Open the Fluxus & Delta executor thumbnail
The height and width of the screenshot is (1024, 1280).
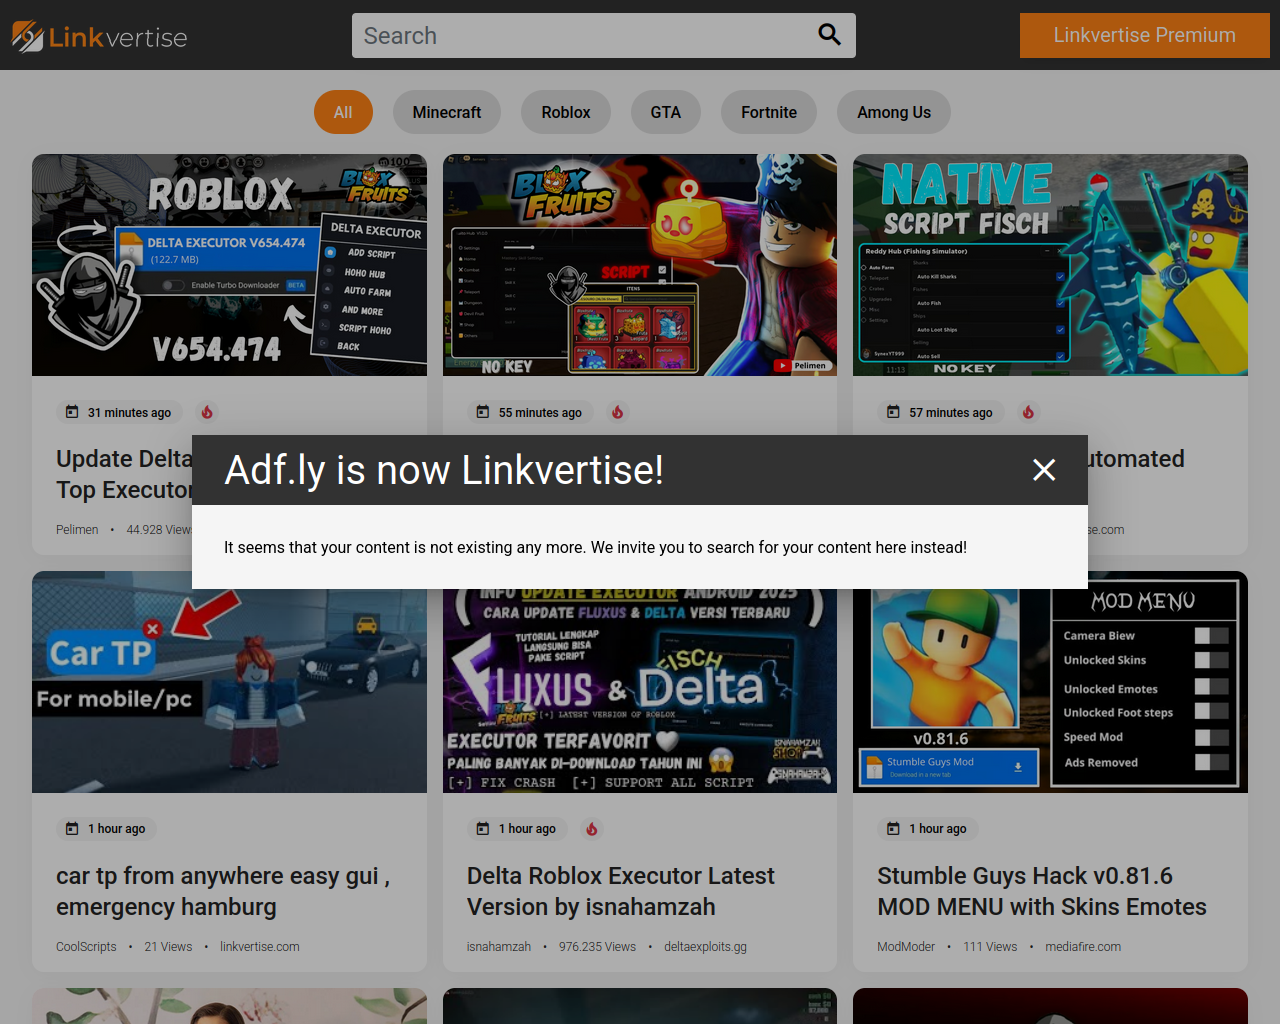tap(640, 690)
